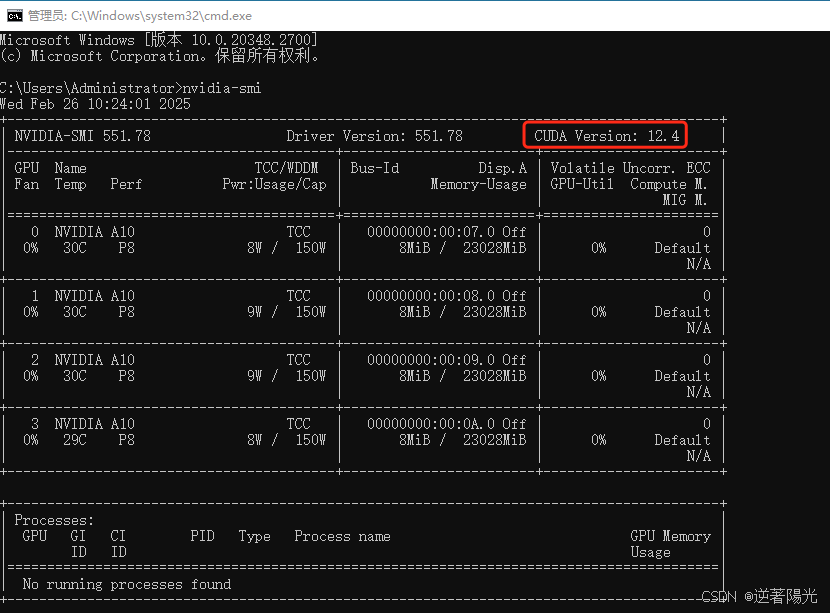
Task: Click the 'GPU-Util' column header
Action: [582, 184]
